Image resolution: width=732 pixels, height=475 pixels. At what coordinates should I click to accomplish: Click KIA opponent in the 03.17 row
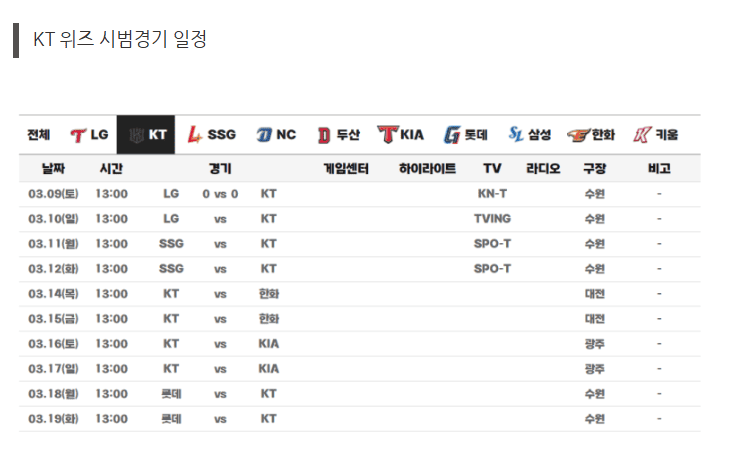(269, 369)
